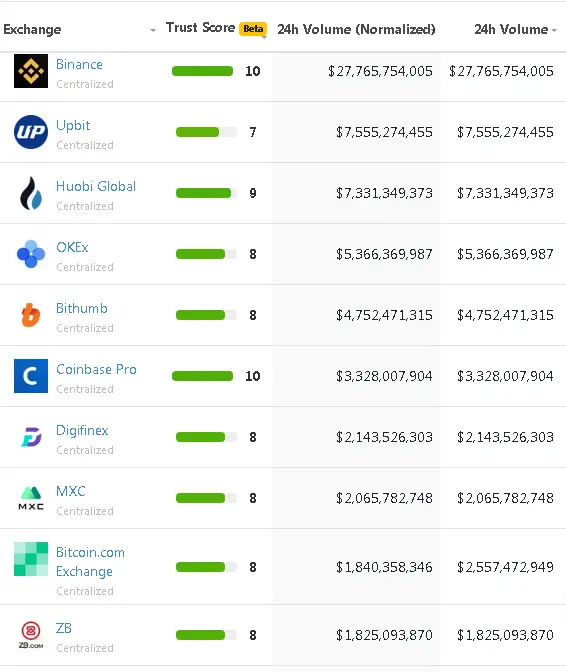Sort by 24h Volume (Normalized) header
This screenshot has height=672, width=566.
click(356, 29)
